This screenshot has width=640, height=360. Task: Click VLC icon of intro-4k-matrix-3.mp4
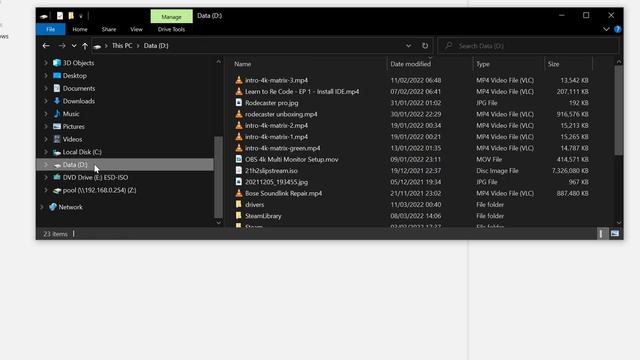(x=239, y=80)
